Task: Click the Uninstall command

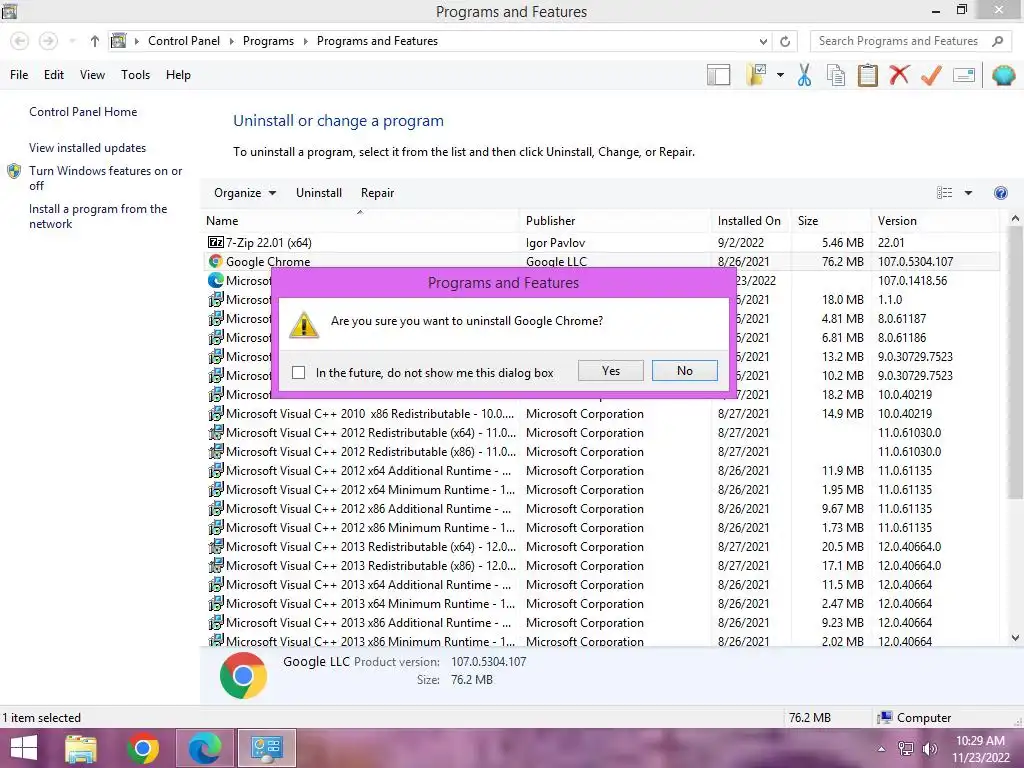Action: (319, 193)
